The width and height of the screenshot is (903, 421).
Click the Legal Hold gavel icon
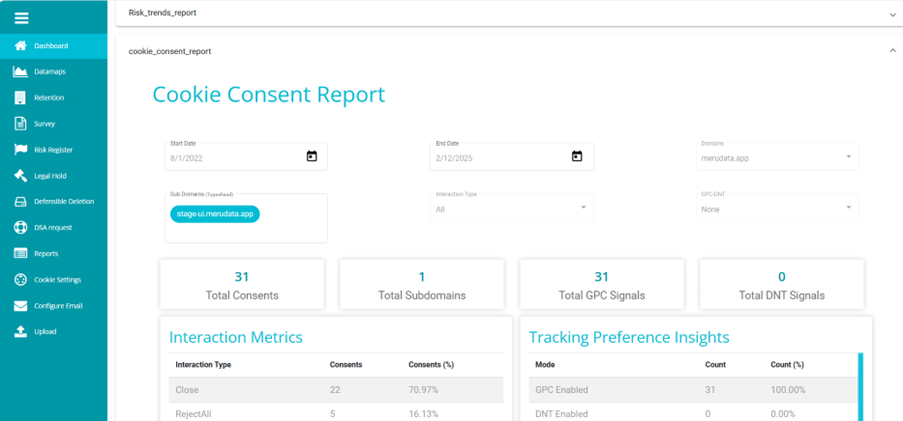[21, 176]
